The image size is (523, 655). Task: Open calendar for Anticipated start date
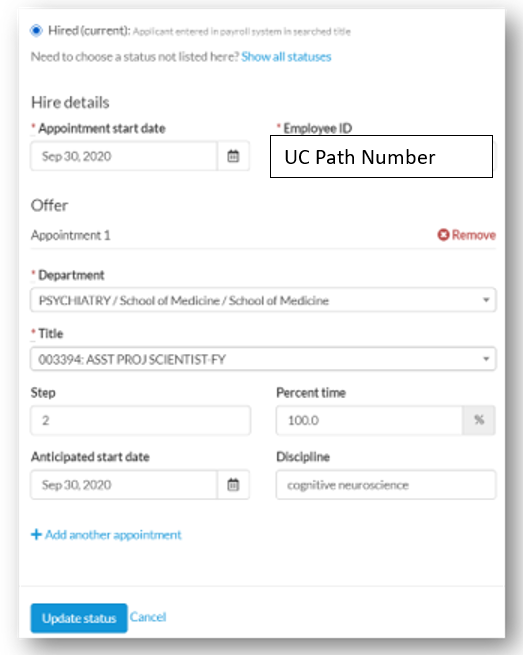[233, 485]
